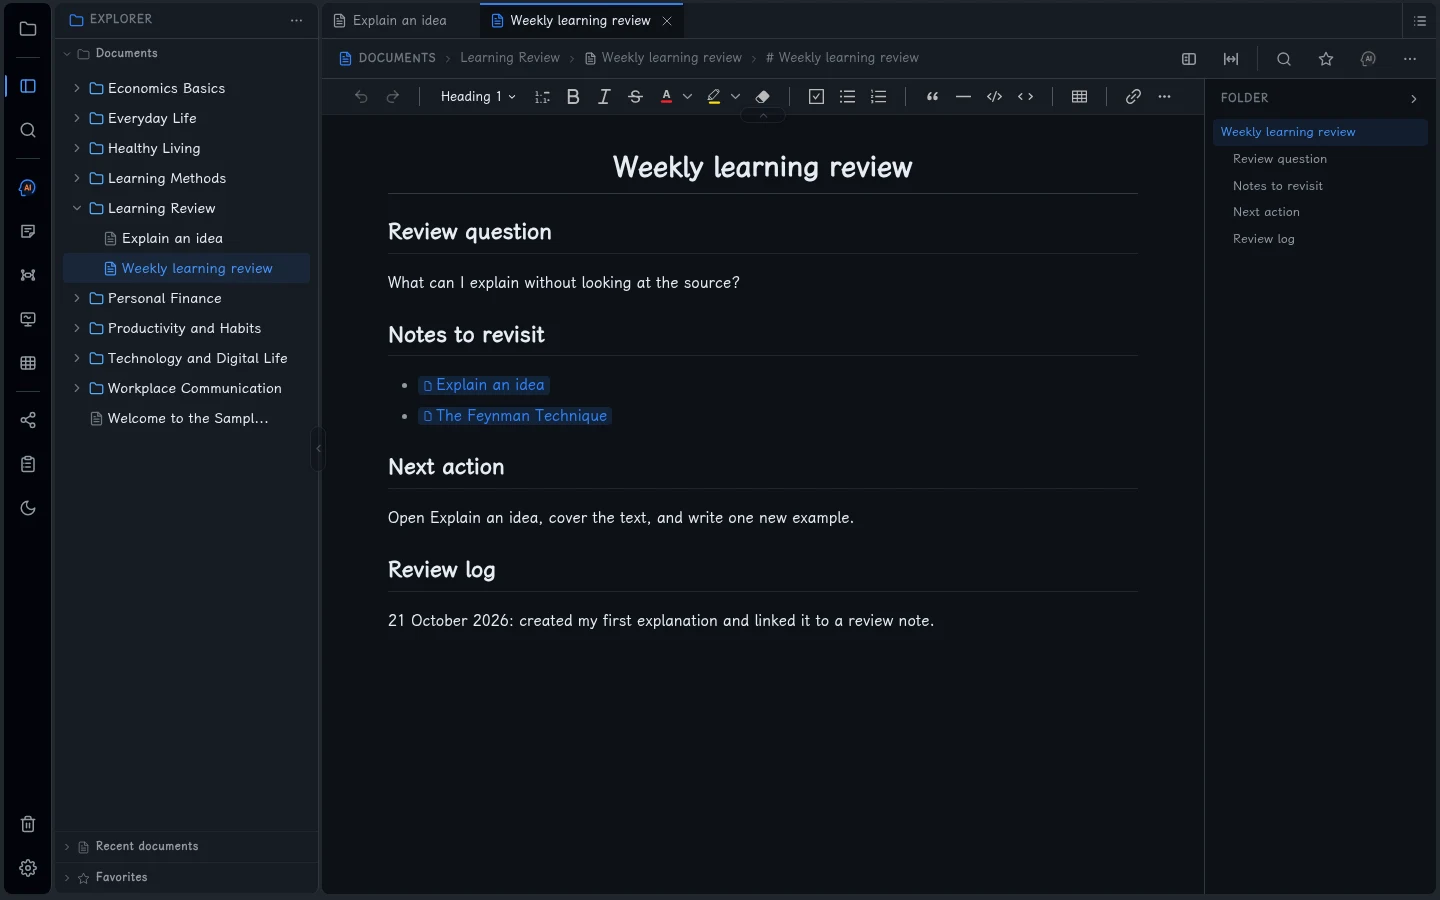This screenshot has height=900, width=1440.
Task: Toggle split view icon in header
Action: [x=1189, y=59]
